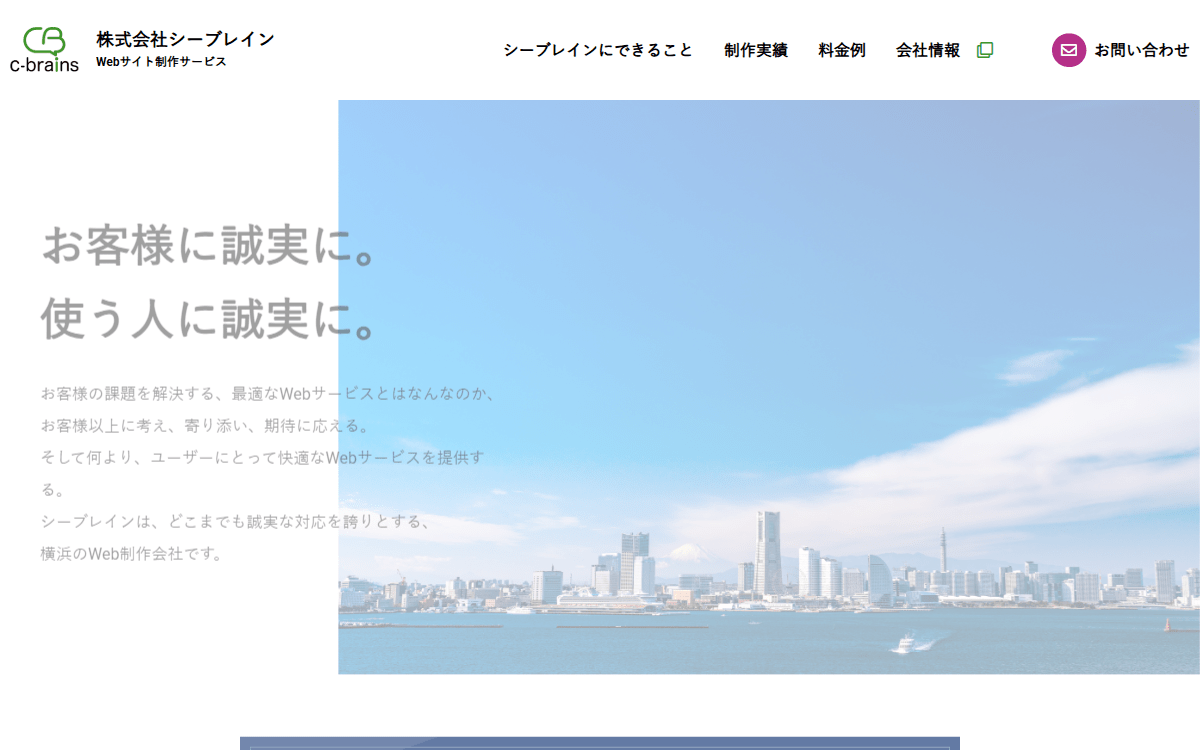Click the line starting お客様の課題を解決する

[268, 393]
